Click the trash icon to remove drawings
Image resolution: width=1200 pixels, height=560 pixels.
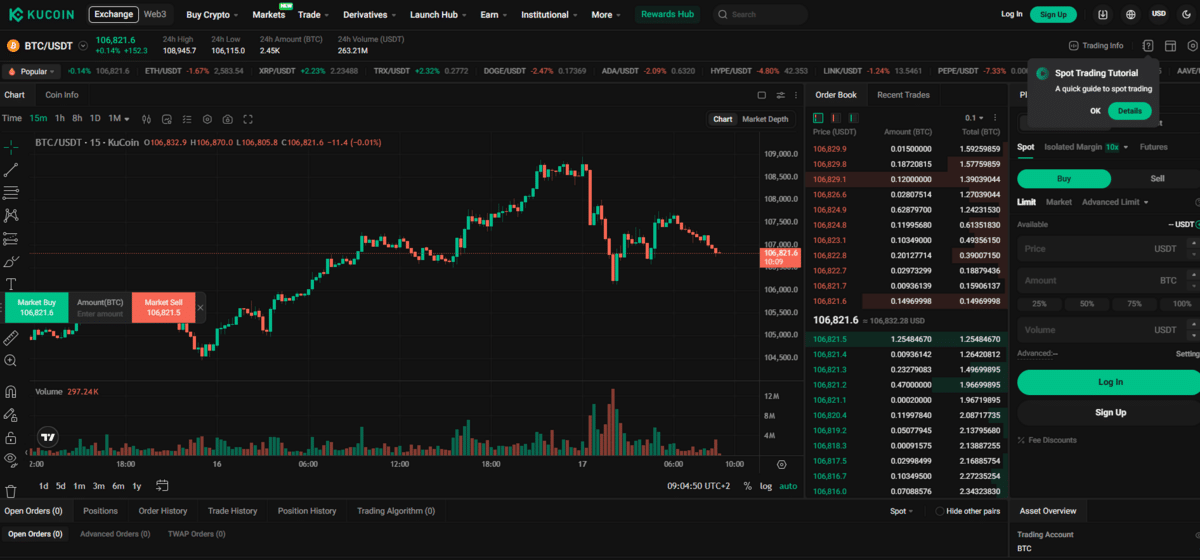pos(11,491)
